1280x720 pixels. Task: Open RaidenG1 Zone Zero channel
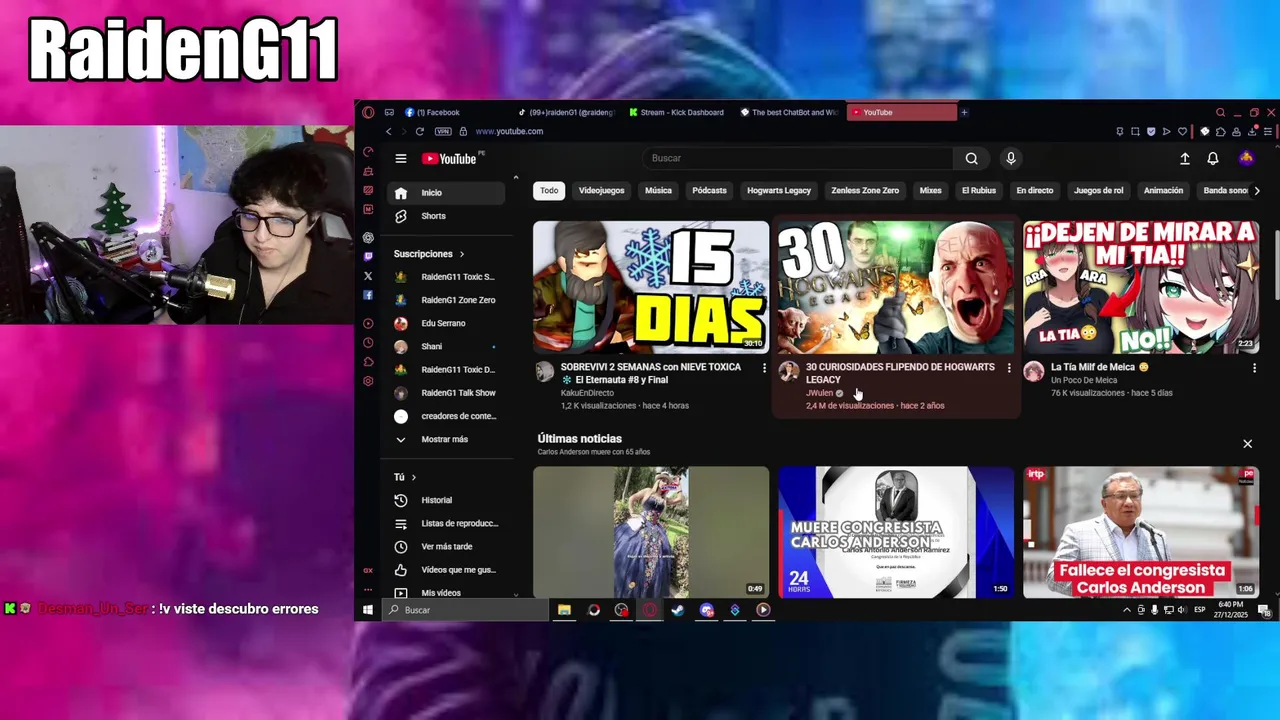tap(446, 300)
